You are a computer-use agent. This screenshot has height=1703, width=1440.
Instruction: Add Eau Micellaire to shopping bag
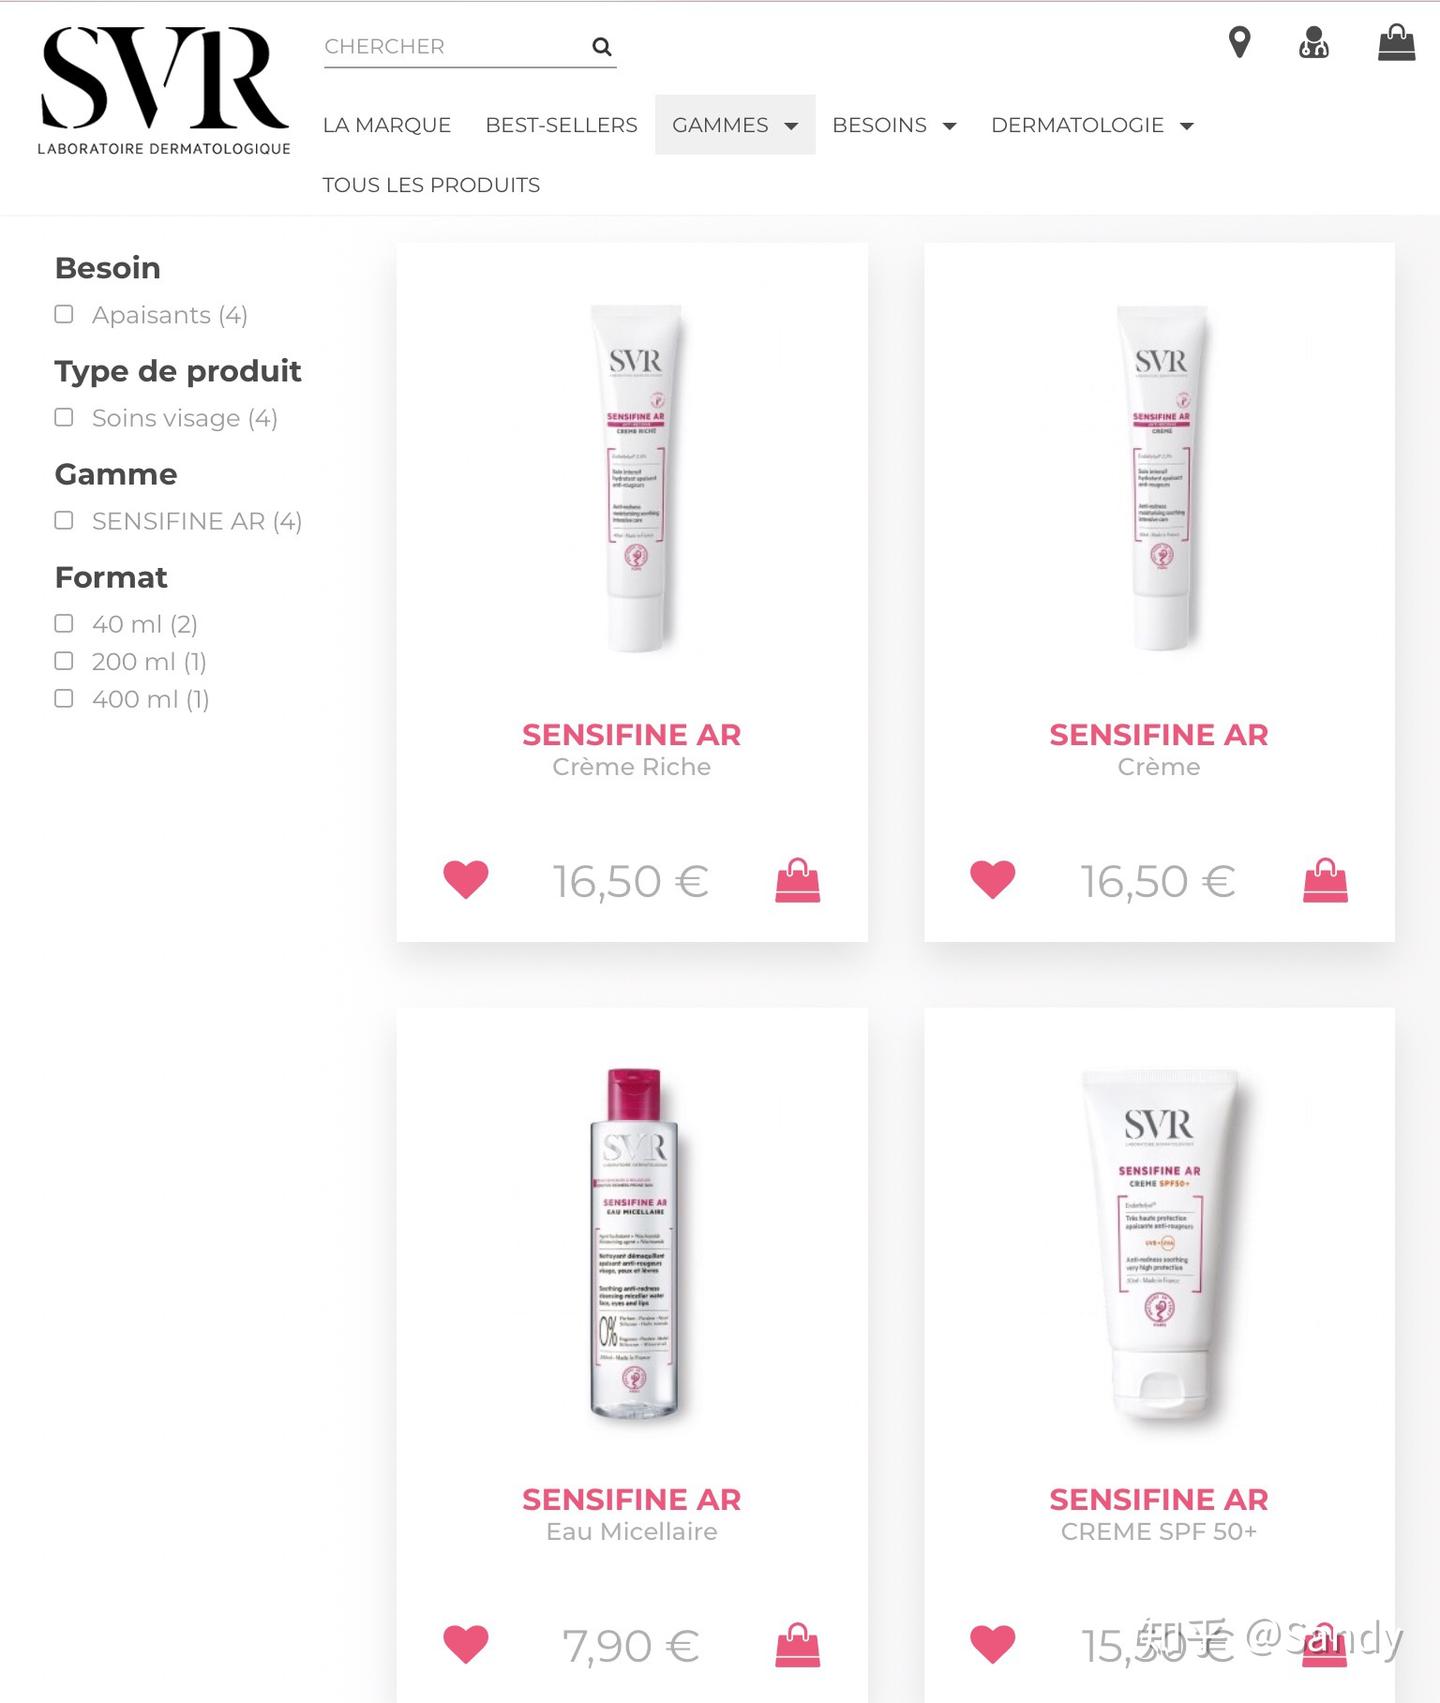pos(798,1645)
